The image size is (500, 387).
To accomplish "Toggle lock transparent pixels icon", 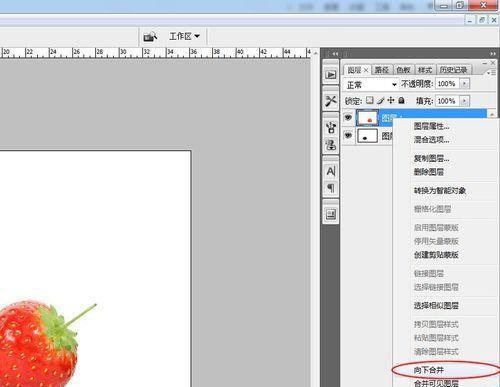I will (369, 100).
